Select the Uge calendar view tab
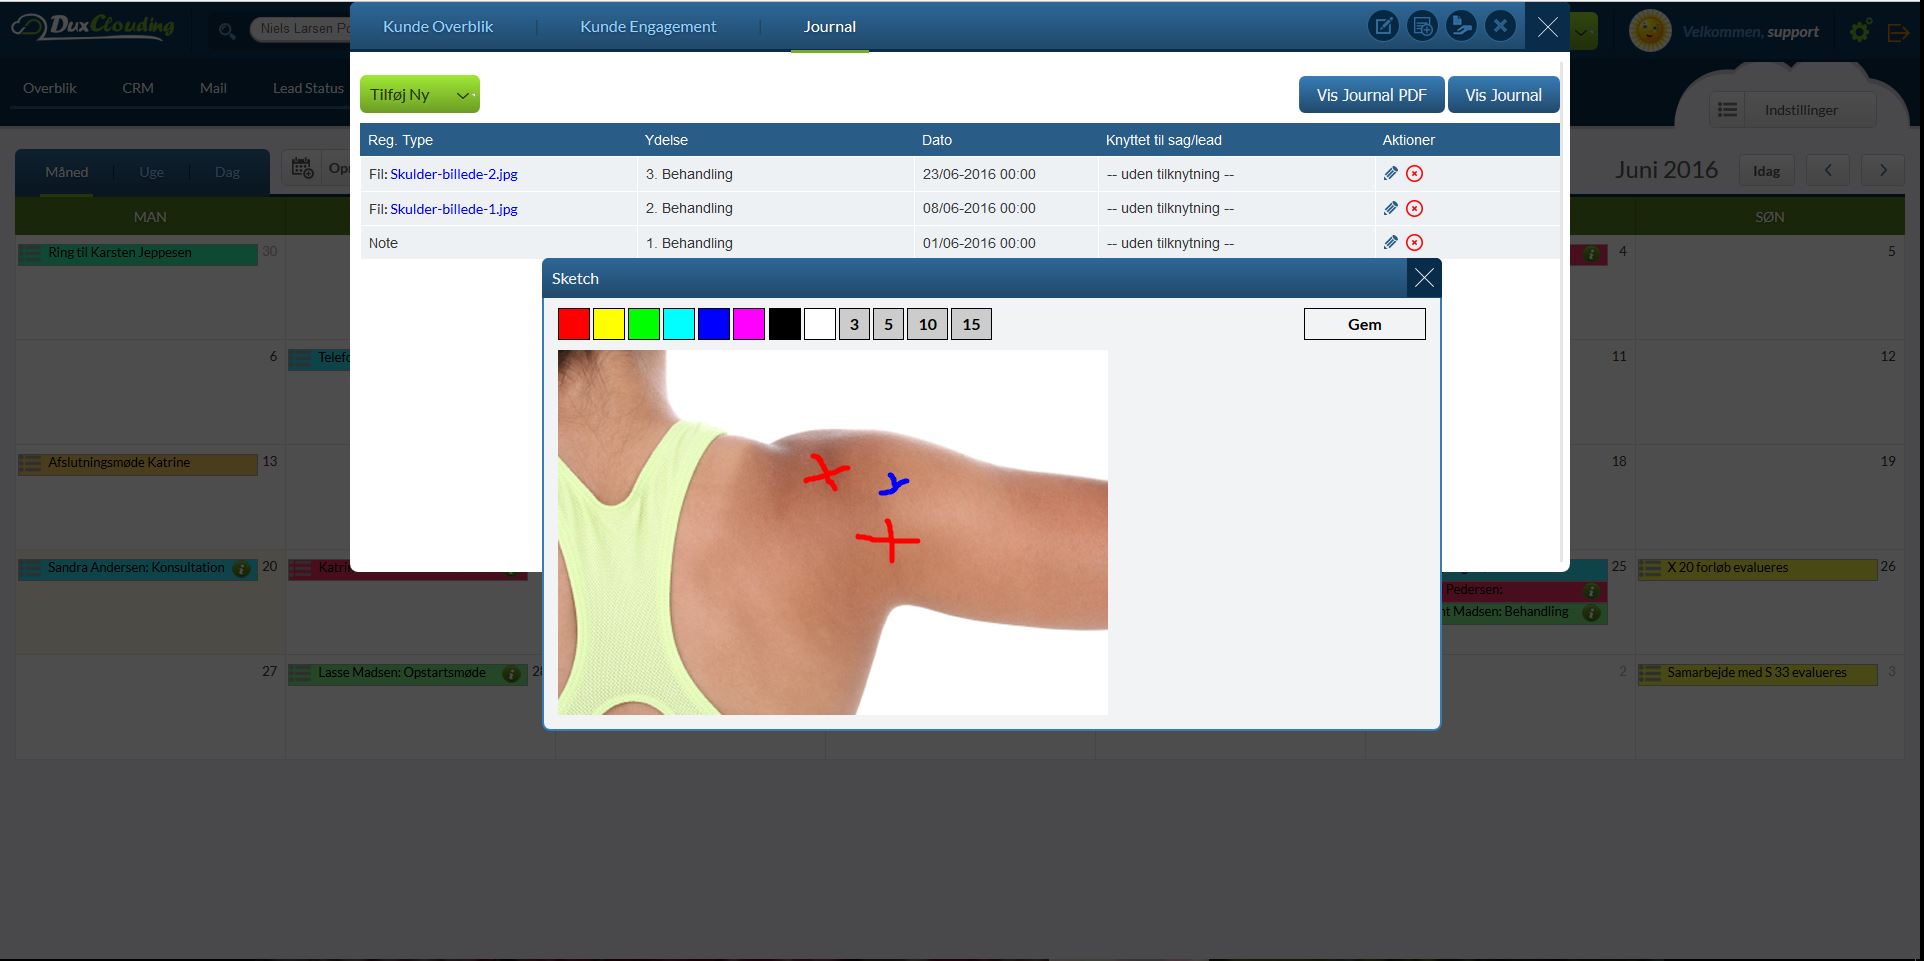 pos(151,172)
